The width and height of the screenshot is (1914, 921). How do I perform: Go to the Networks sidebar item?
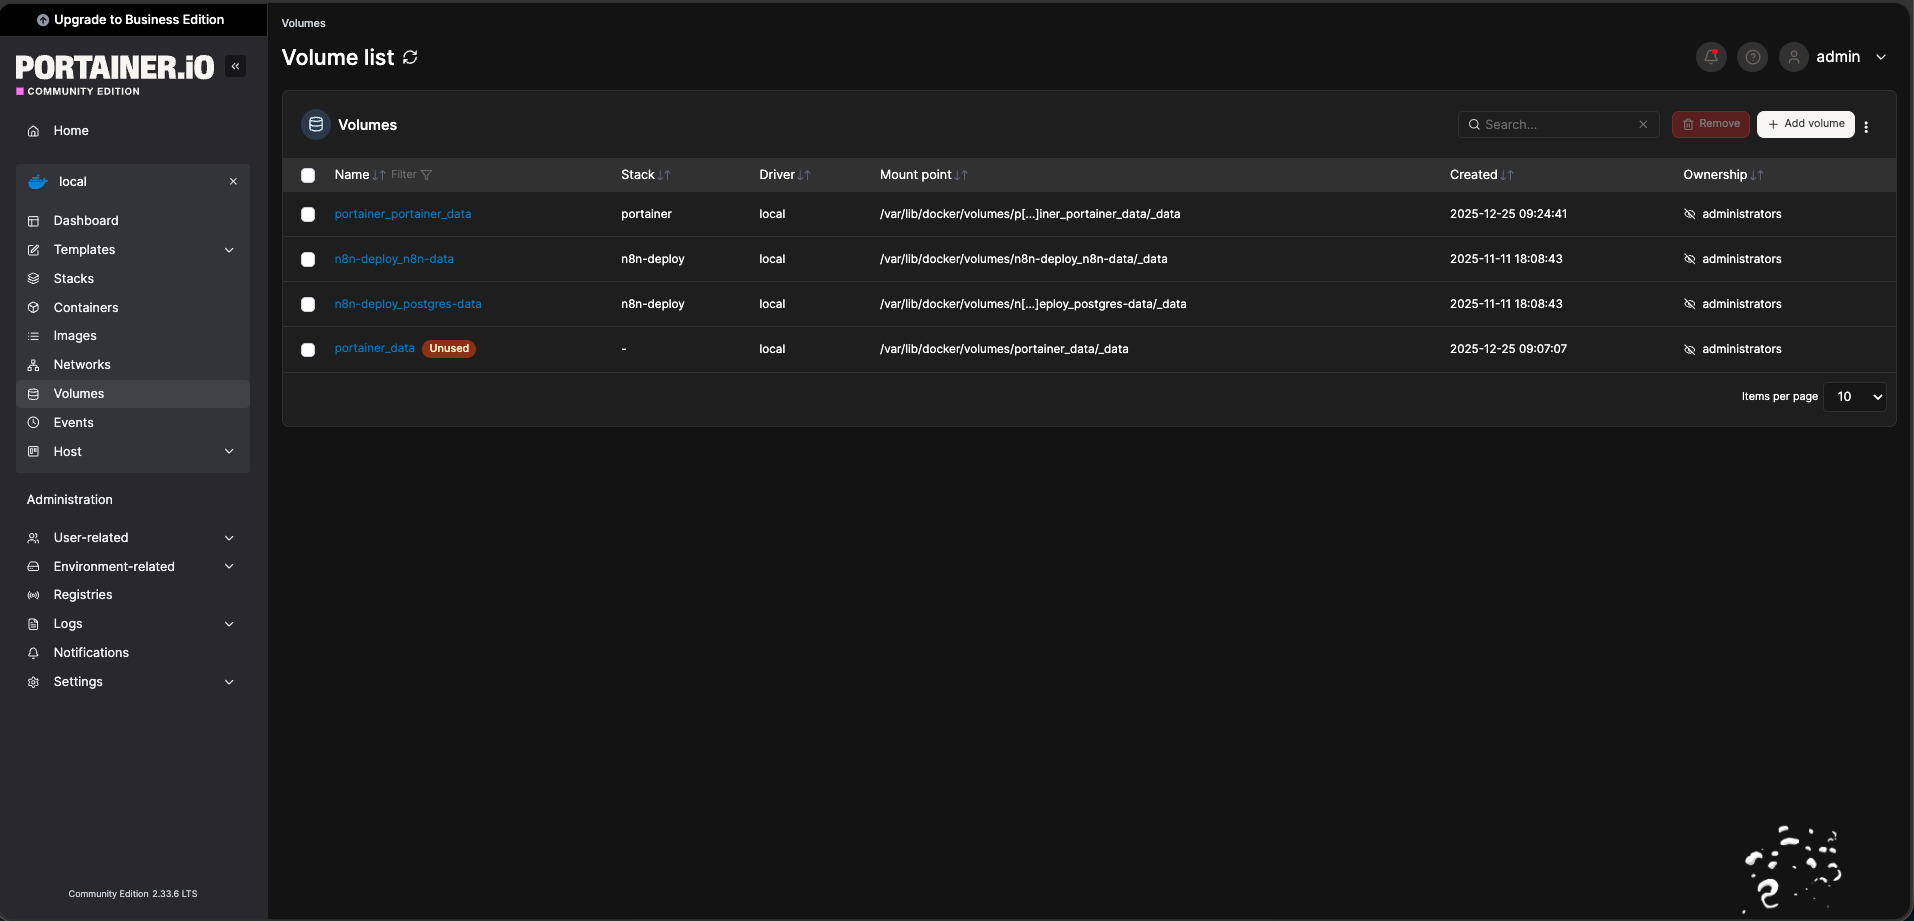82,365
